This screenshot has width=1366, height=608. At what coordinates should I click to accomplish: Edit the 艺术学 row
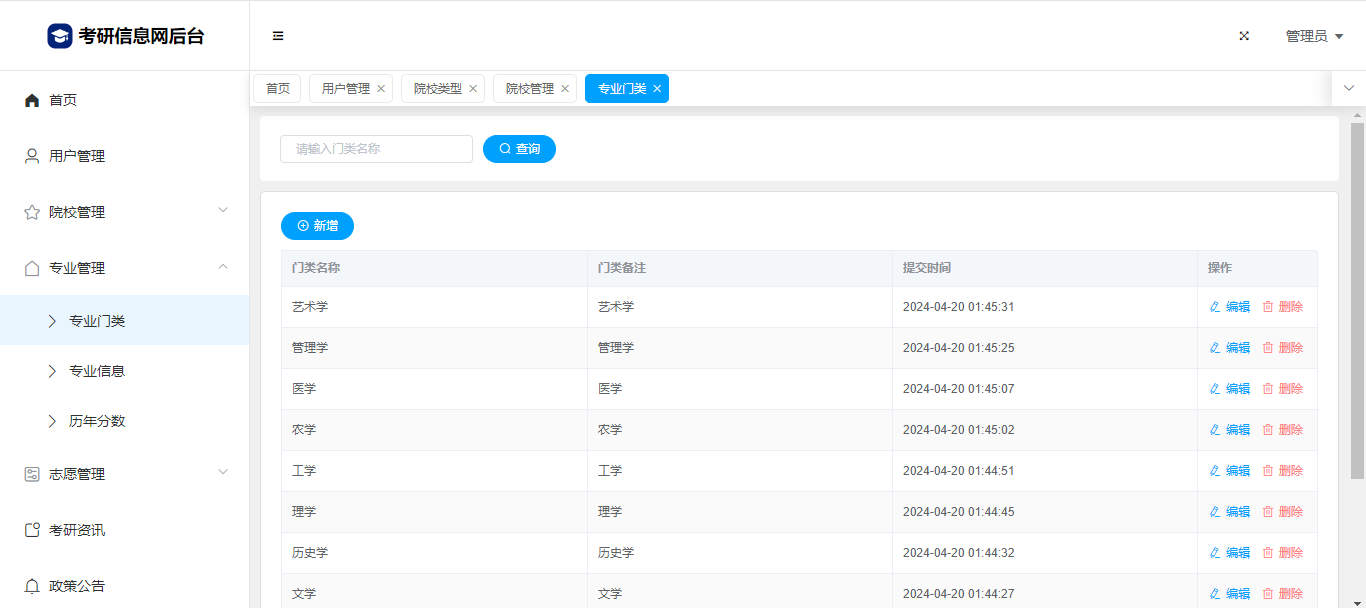(1230, 307)
